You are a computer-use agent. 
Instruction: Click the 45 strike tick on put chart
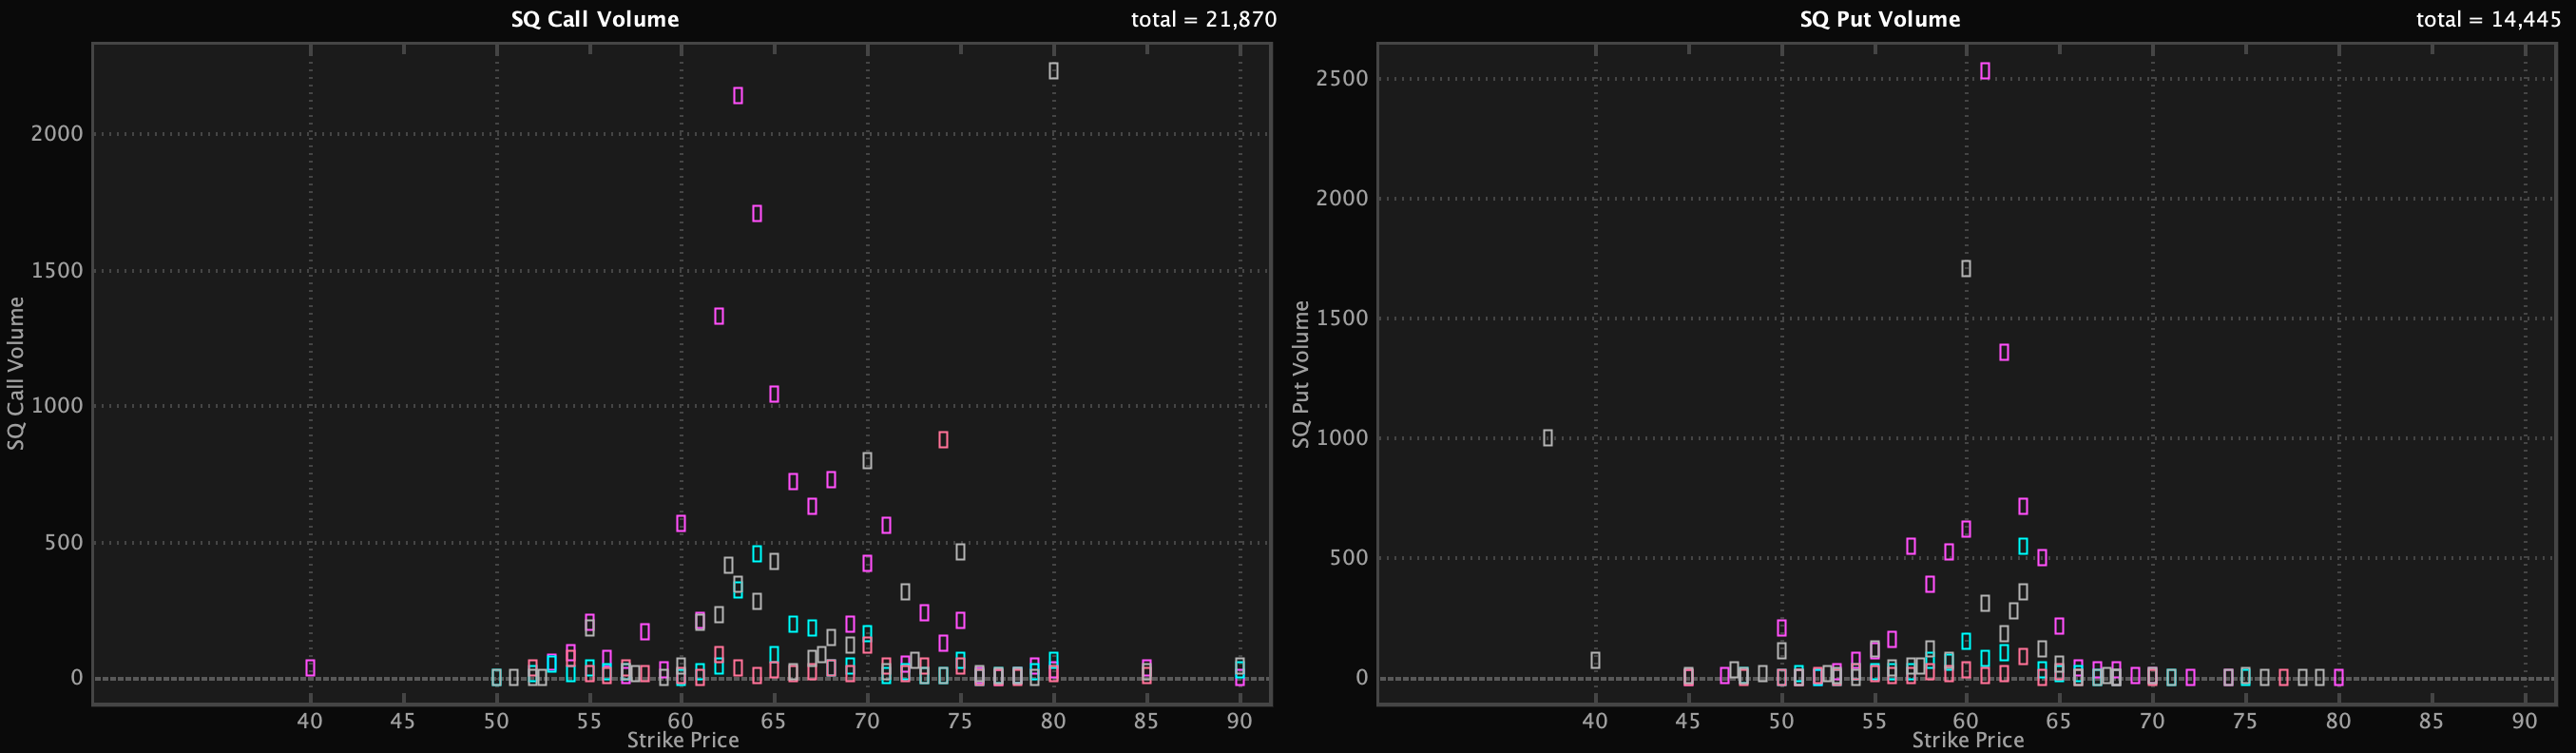point(1688,721)
